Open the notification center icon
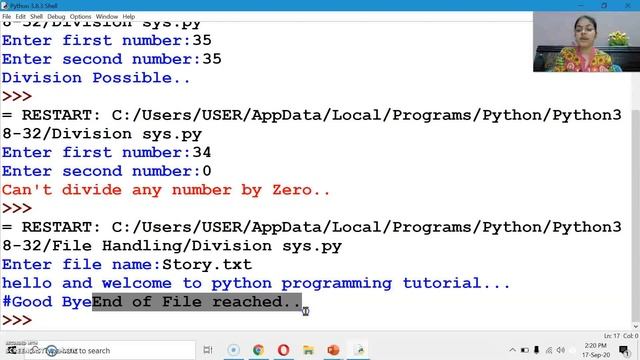Screen dimensions: 640x360 [x=624, y=350]
